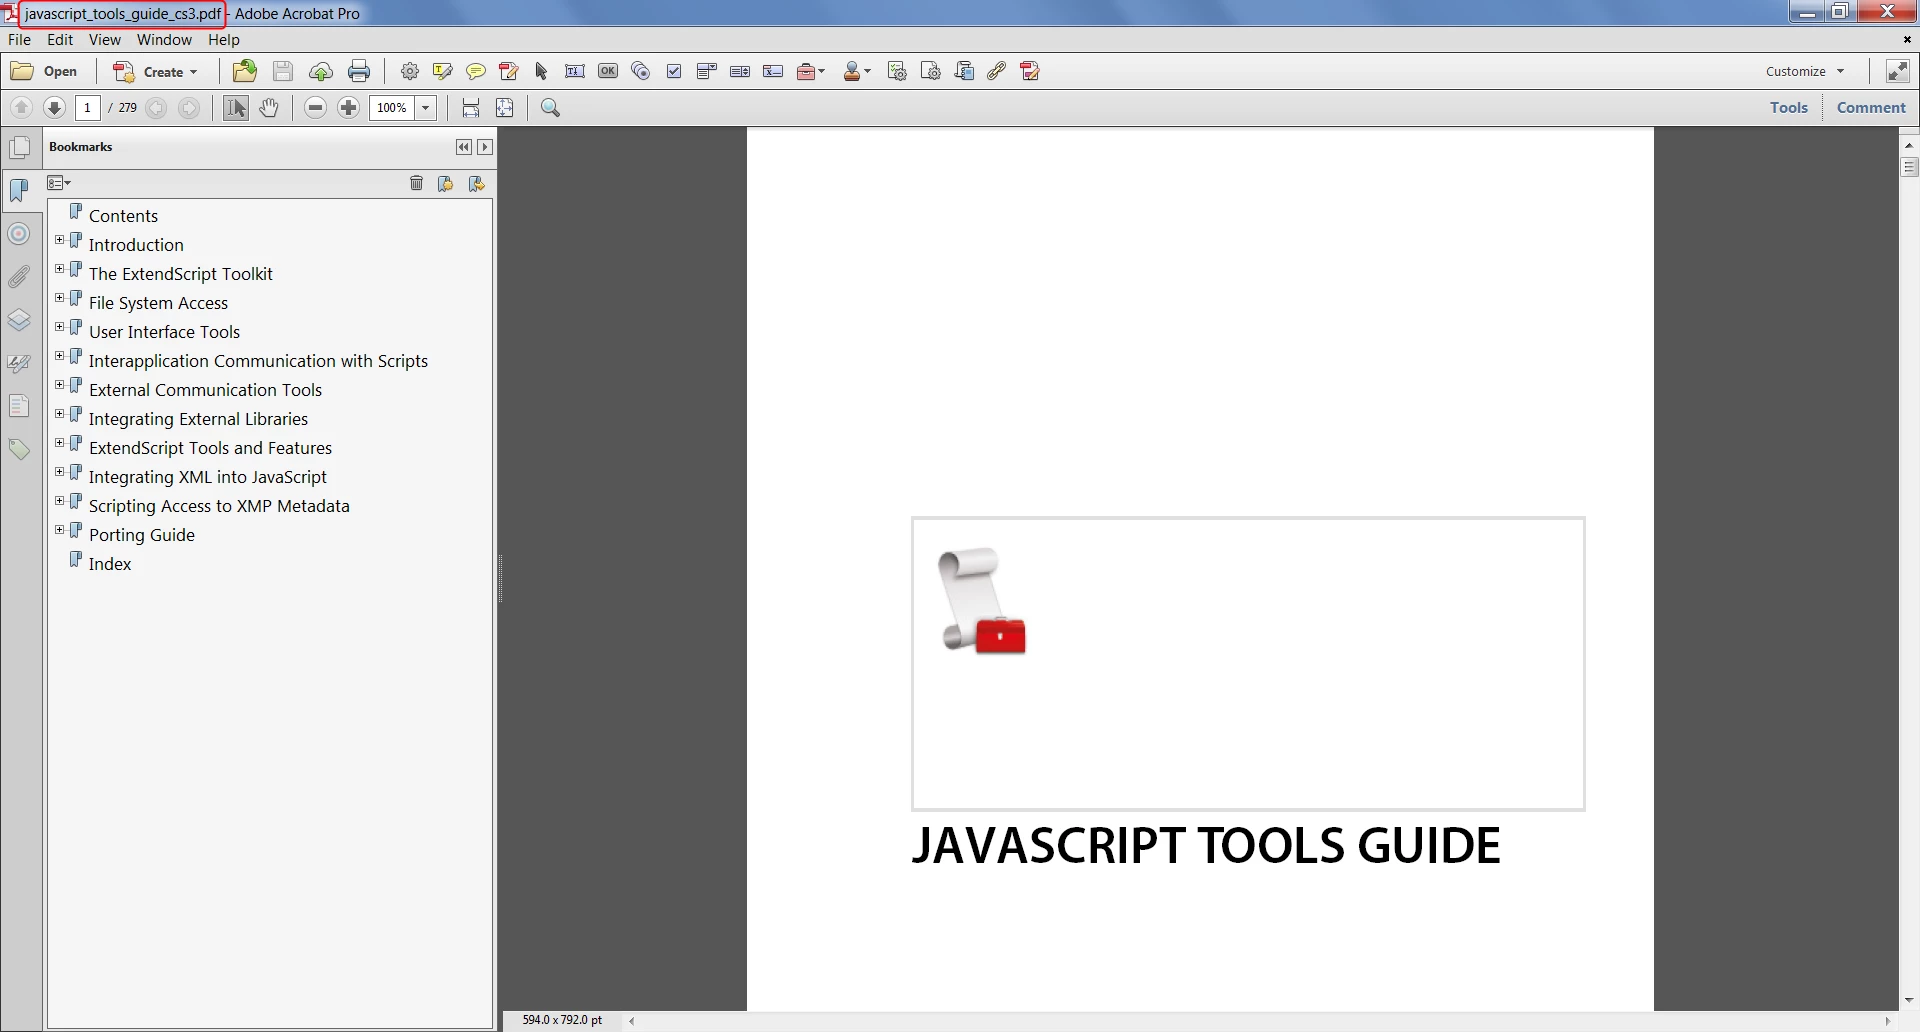Select the Check Box form tool
The image size is (1920, 1032).
point(674,71)
